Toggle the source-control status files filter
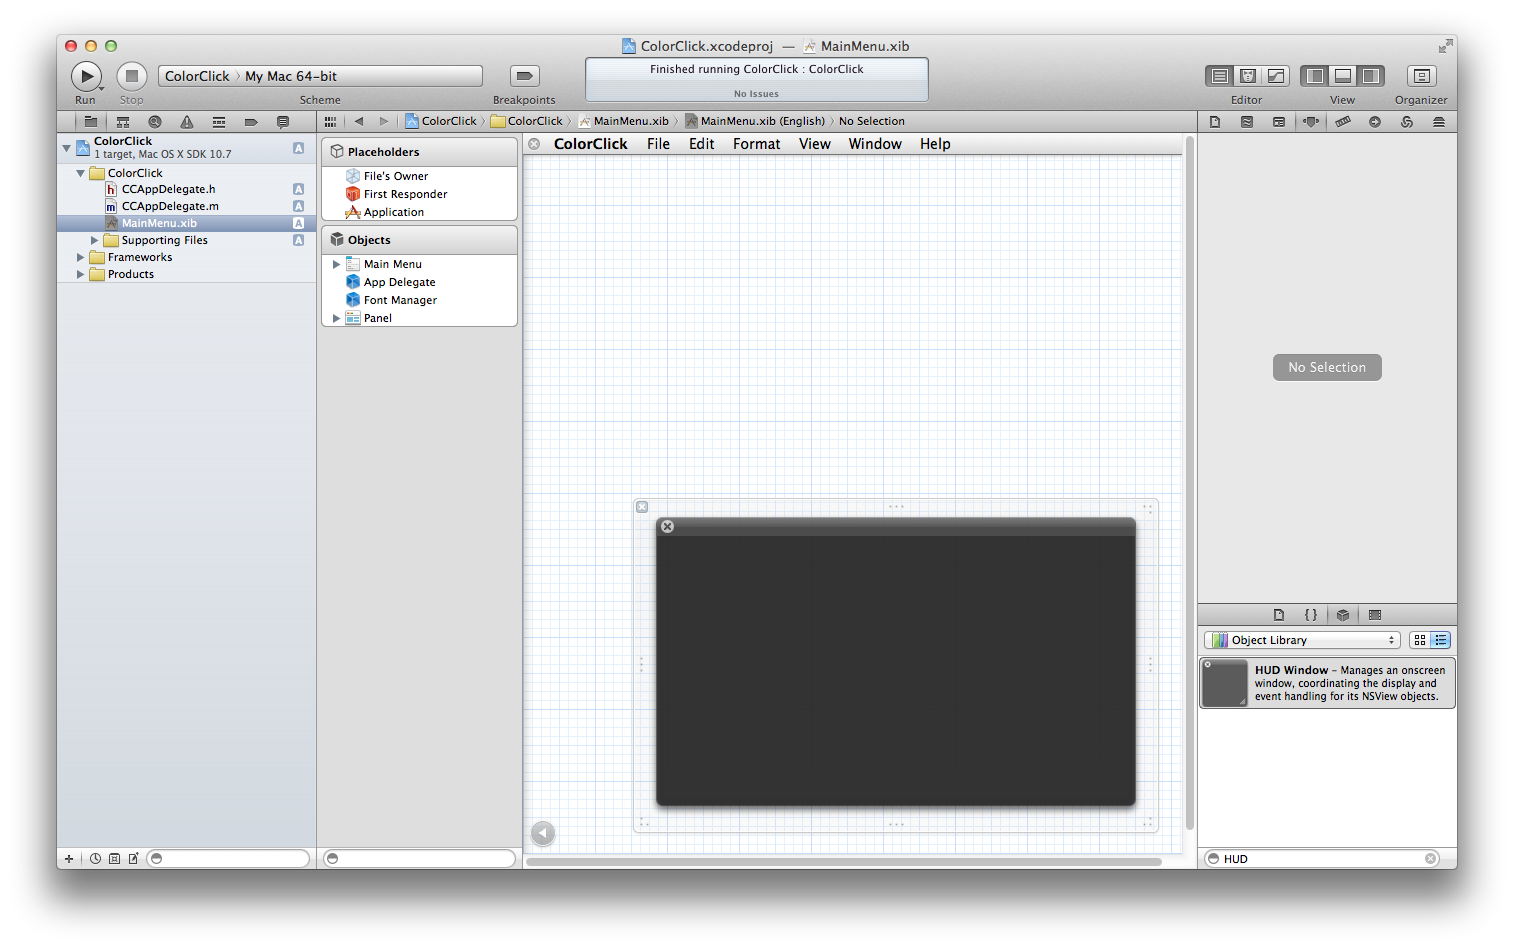This screenshot has width=1514, height=948. 114,859
